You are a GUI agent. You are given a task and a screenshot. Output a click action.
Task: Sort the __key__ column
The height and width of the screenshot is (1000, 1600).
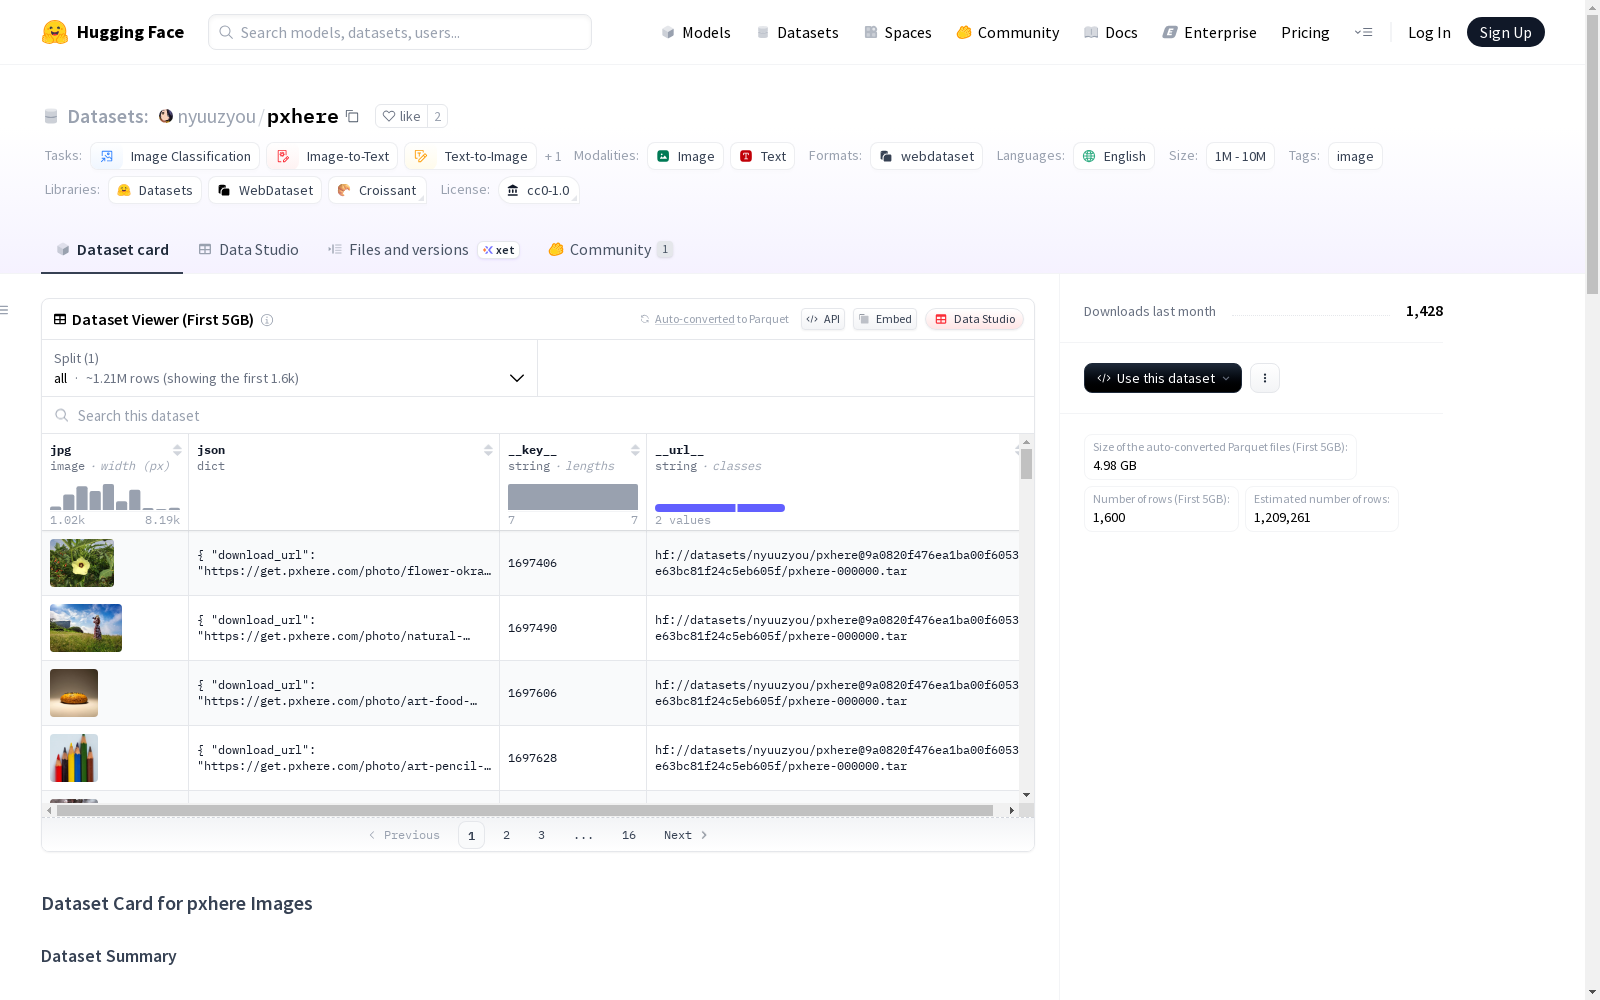[x=635, y=450]
